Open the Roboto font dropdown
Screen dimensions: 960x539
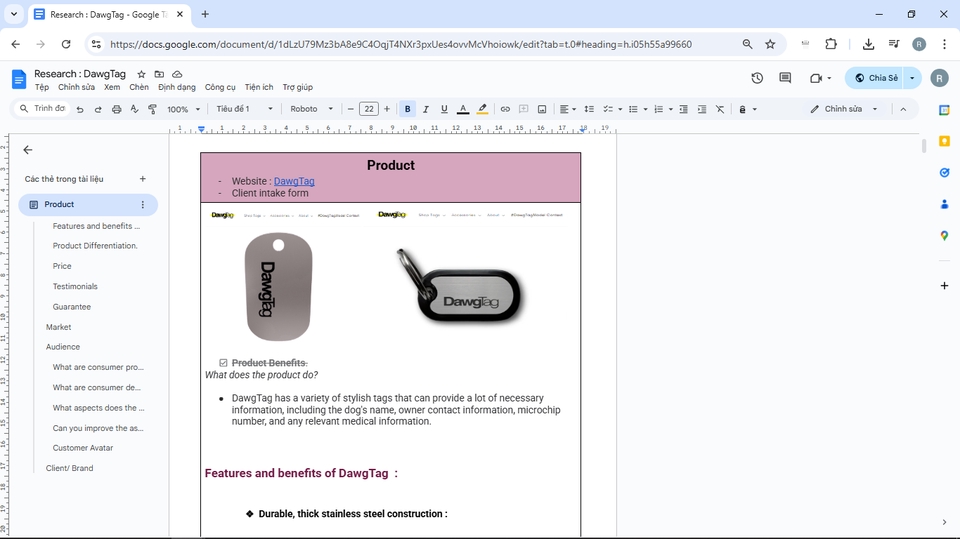tap(312, 109)
